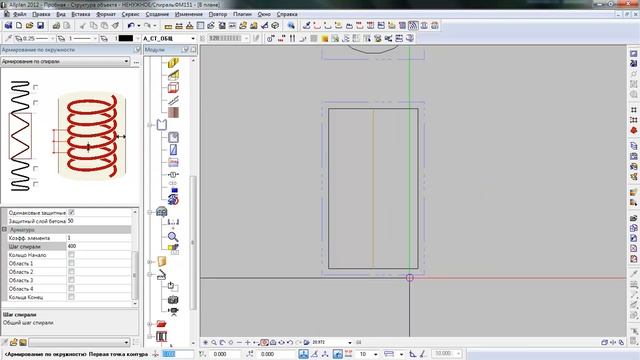The height and width of the screenshot is (360, 640).
Task: Open the value 10 dropdown in status bar
Action: [x=376, y=354]
